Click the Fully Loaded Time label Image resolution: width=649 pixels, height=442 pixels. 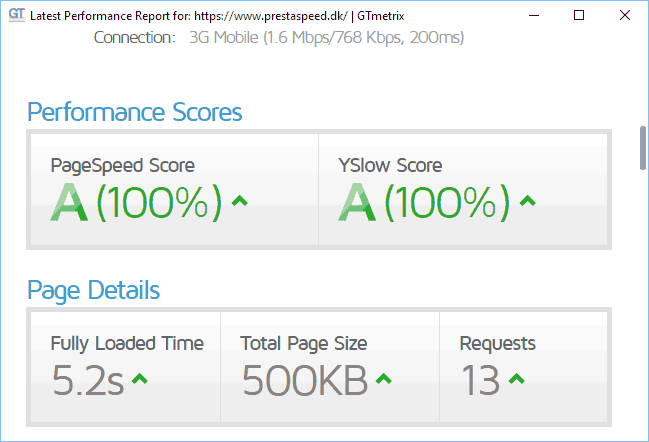(127, 343)
